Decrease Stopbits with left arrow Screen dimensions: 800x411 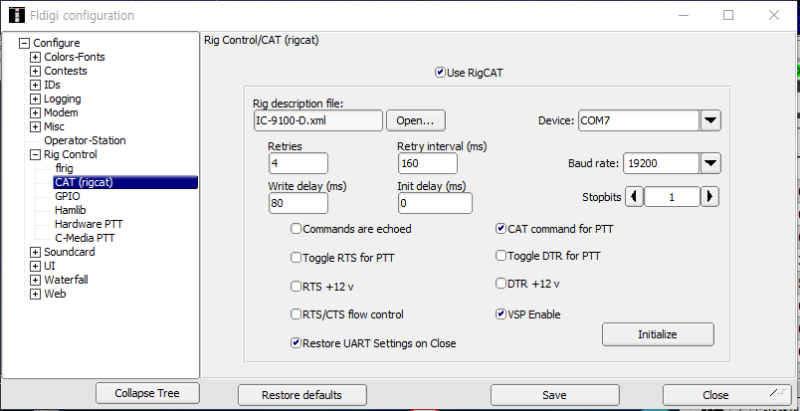[634, 197]
